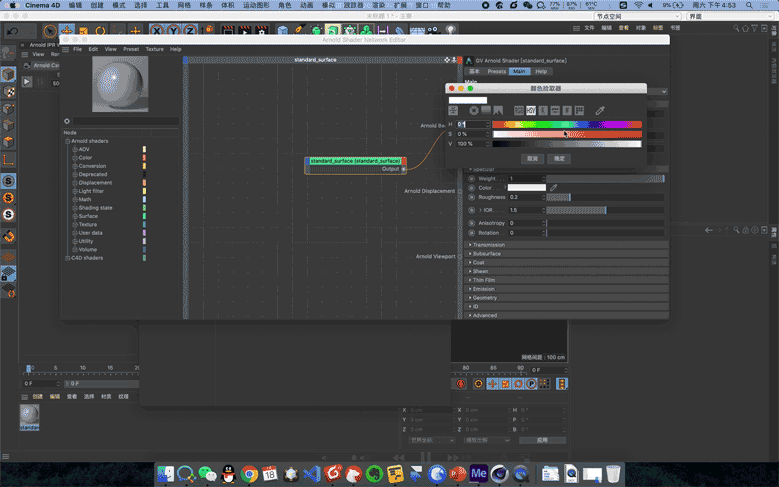The height and width of the screenshot is (487, 779).
Task: Switch to the Main tab
Action: click(x=519, y=72)
